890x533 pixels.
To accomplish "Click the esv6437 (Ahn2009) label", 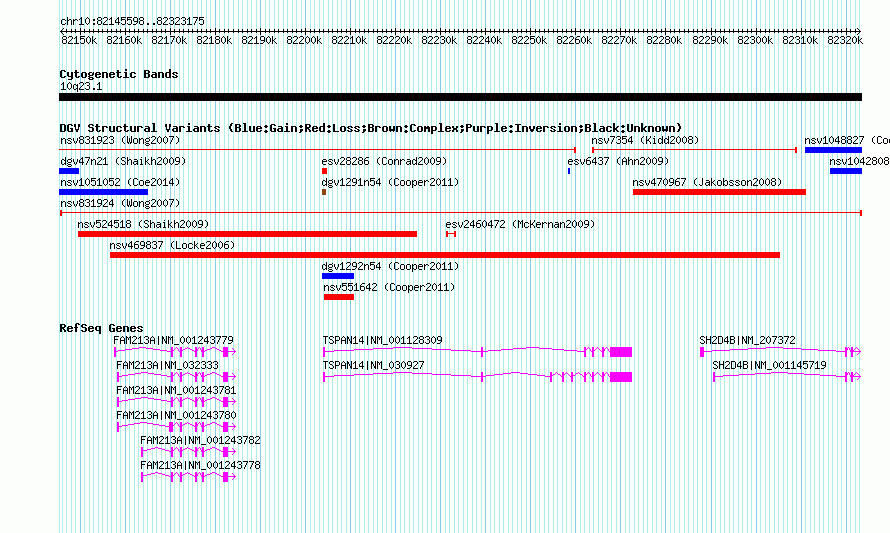I will click(x=618, y=161).
